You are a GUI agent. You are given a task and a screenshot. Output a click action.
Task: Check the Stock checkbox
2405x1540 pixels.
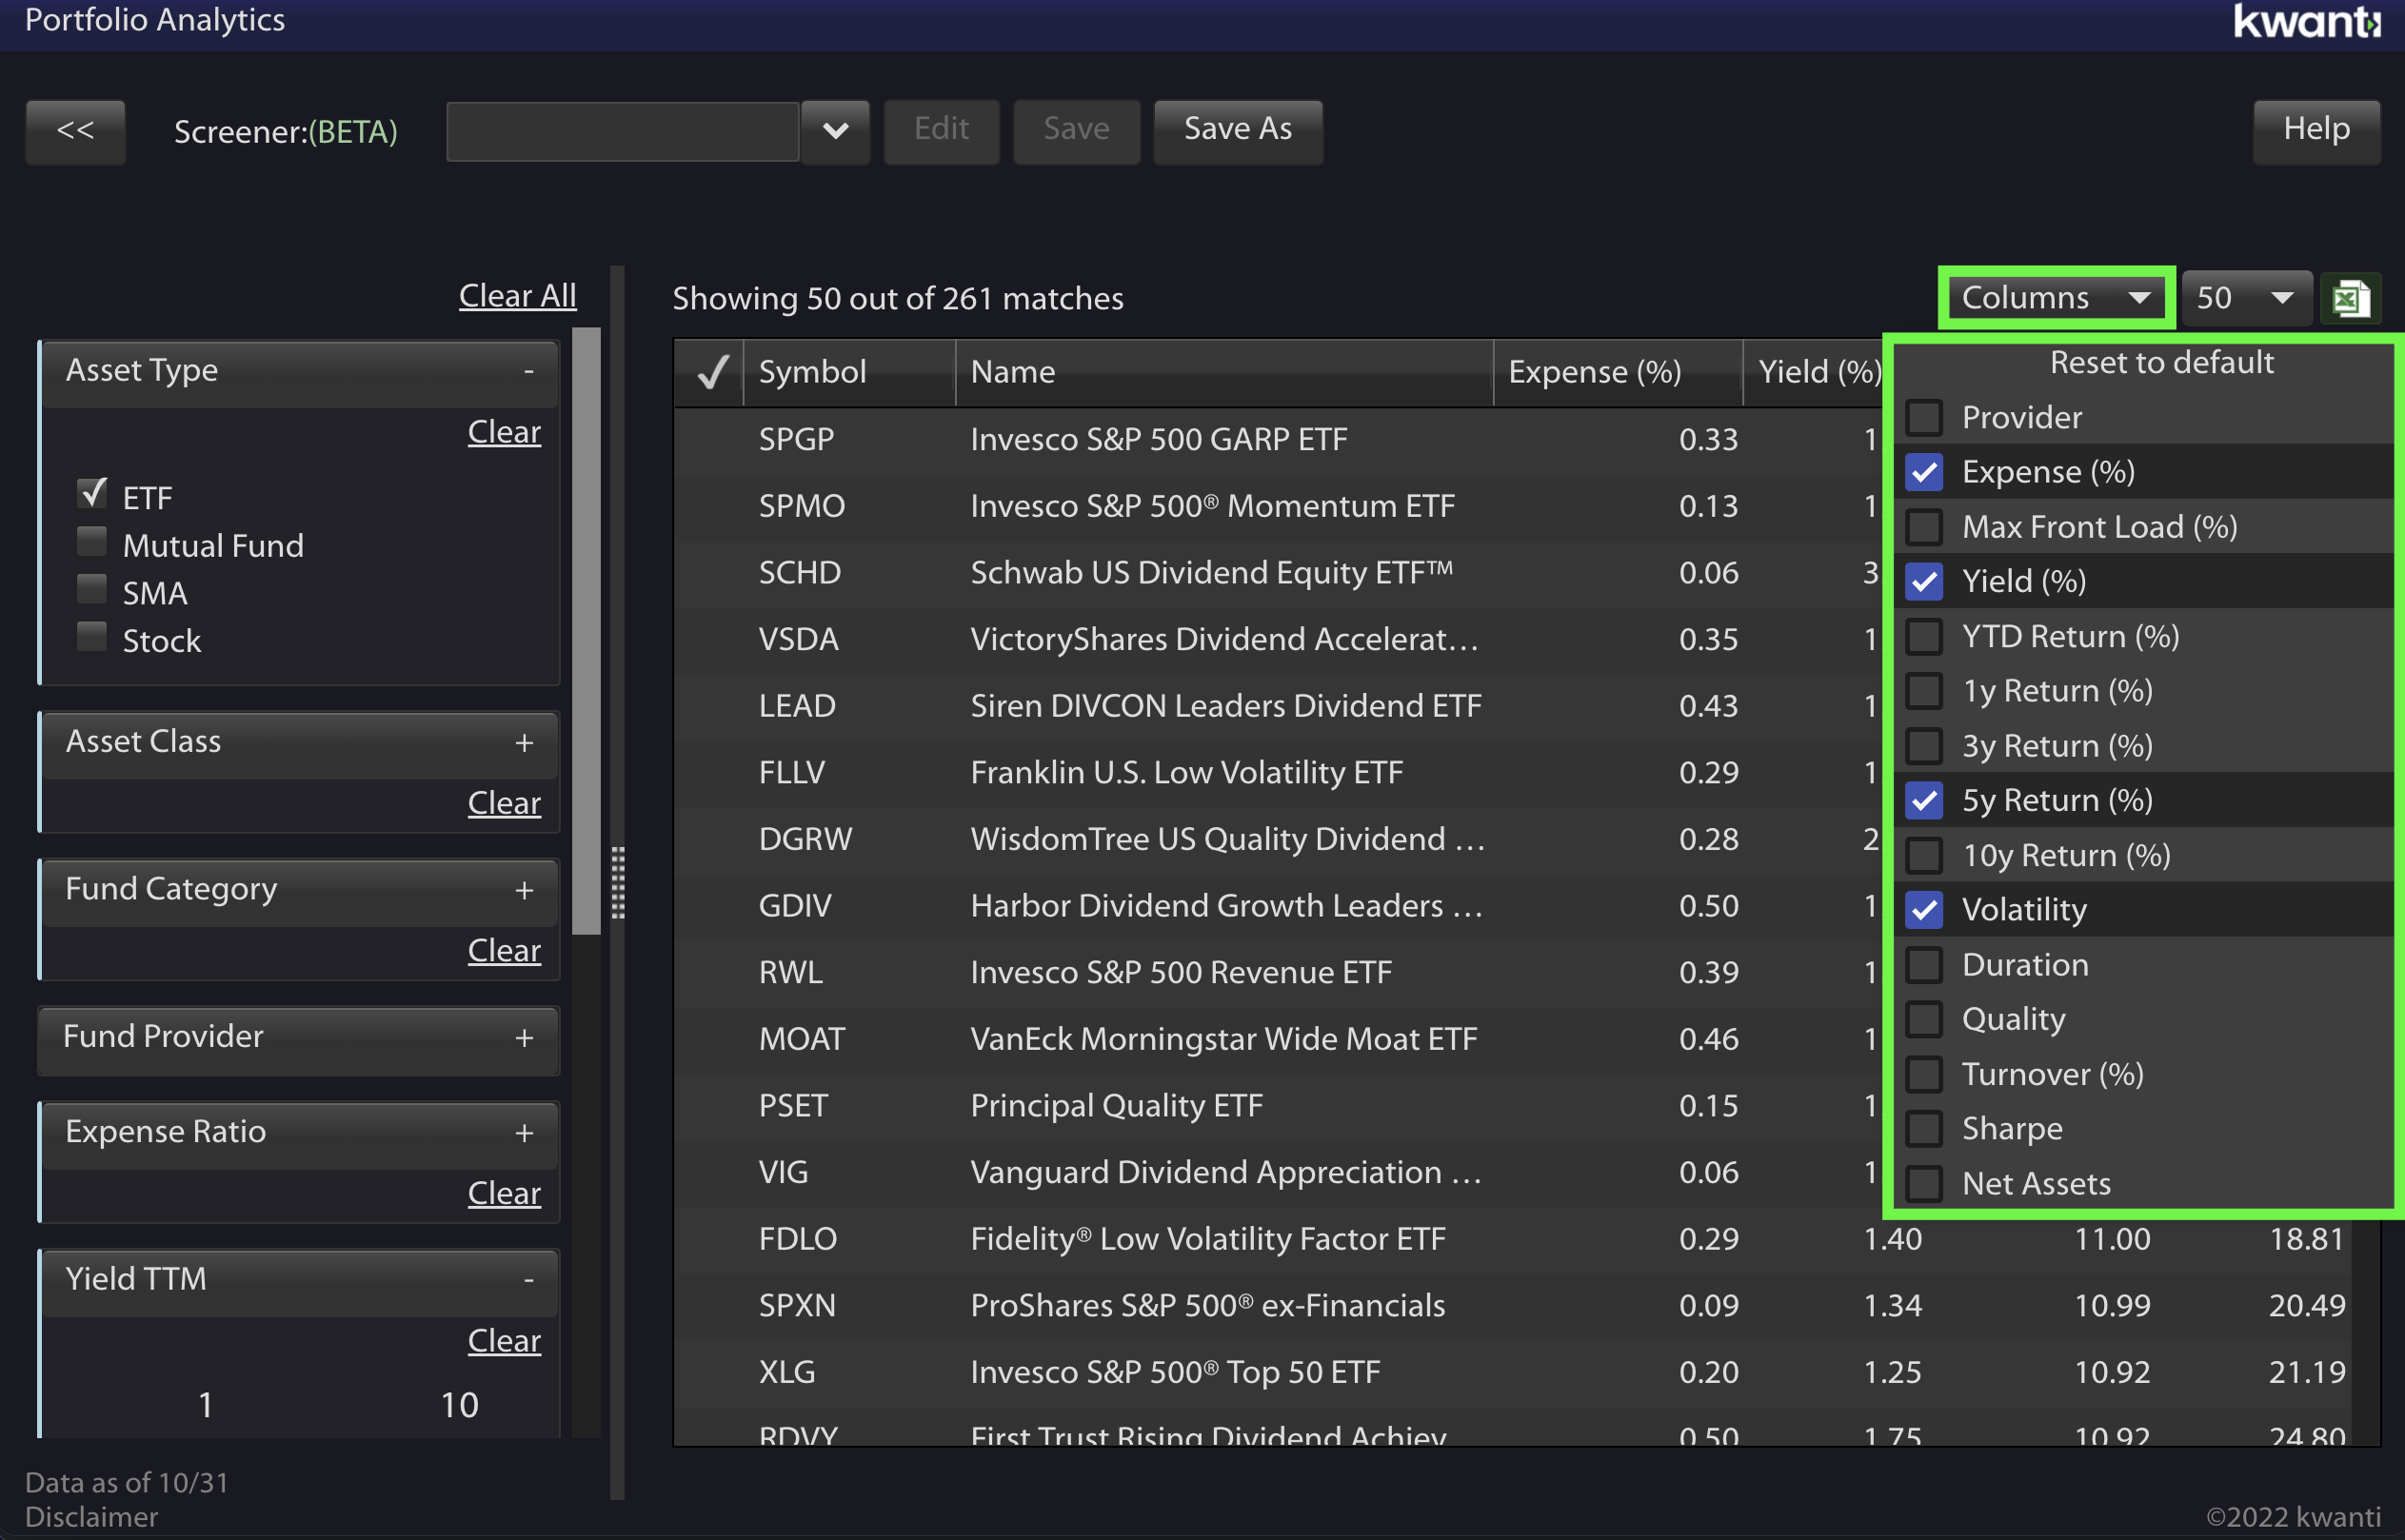tap(92, 637)
